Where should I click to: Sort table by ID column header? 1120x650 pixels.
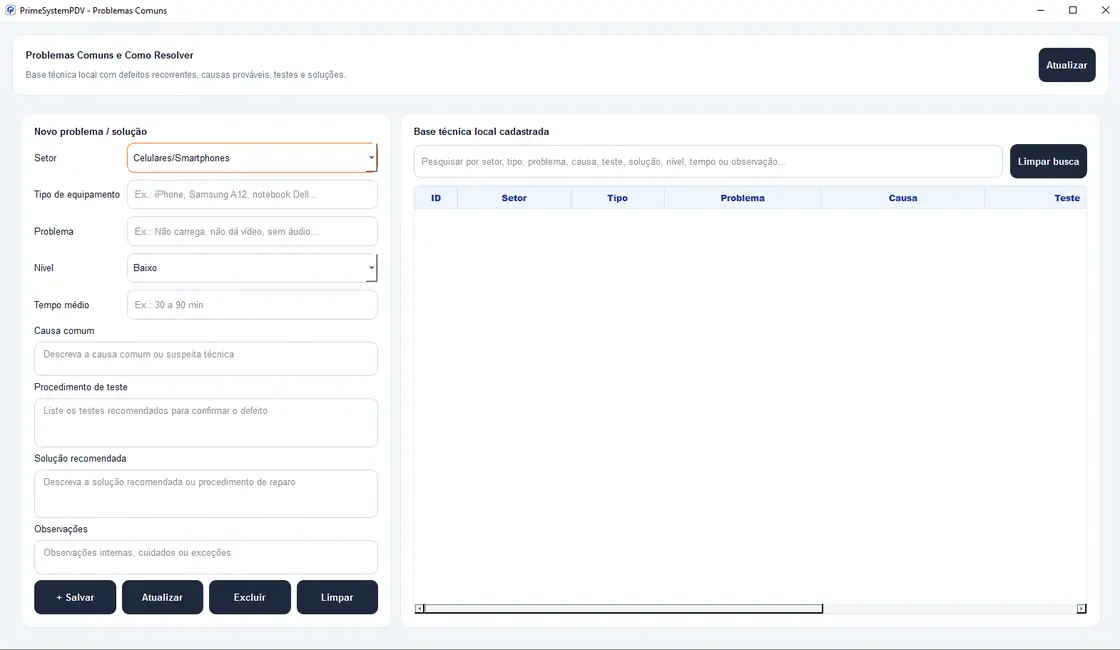coord(436,198)
